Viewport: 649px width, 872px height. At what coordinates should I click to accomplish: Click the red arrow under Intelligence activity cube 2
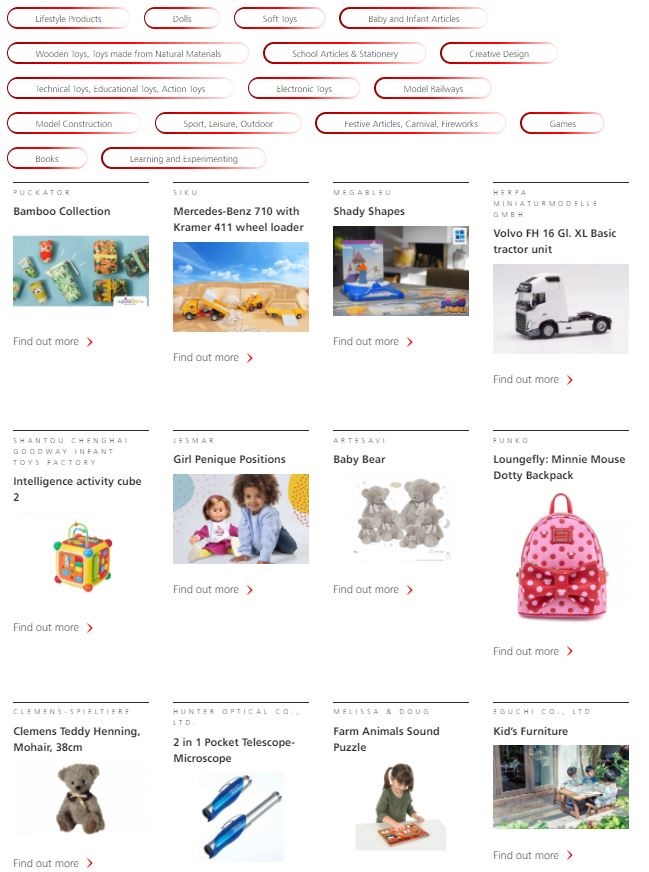pos(90,628)
